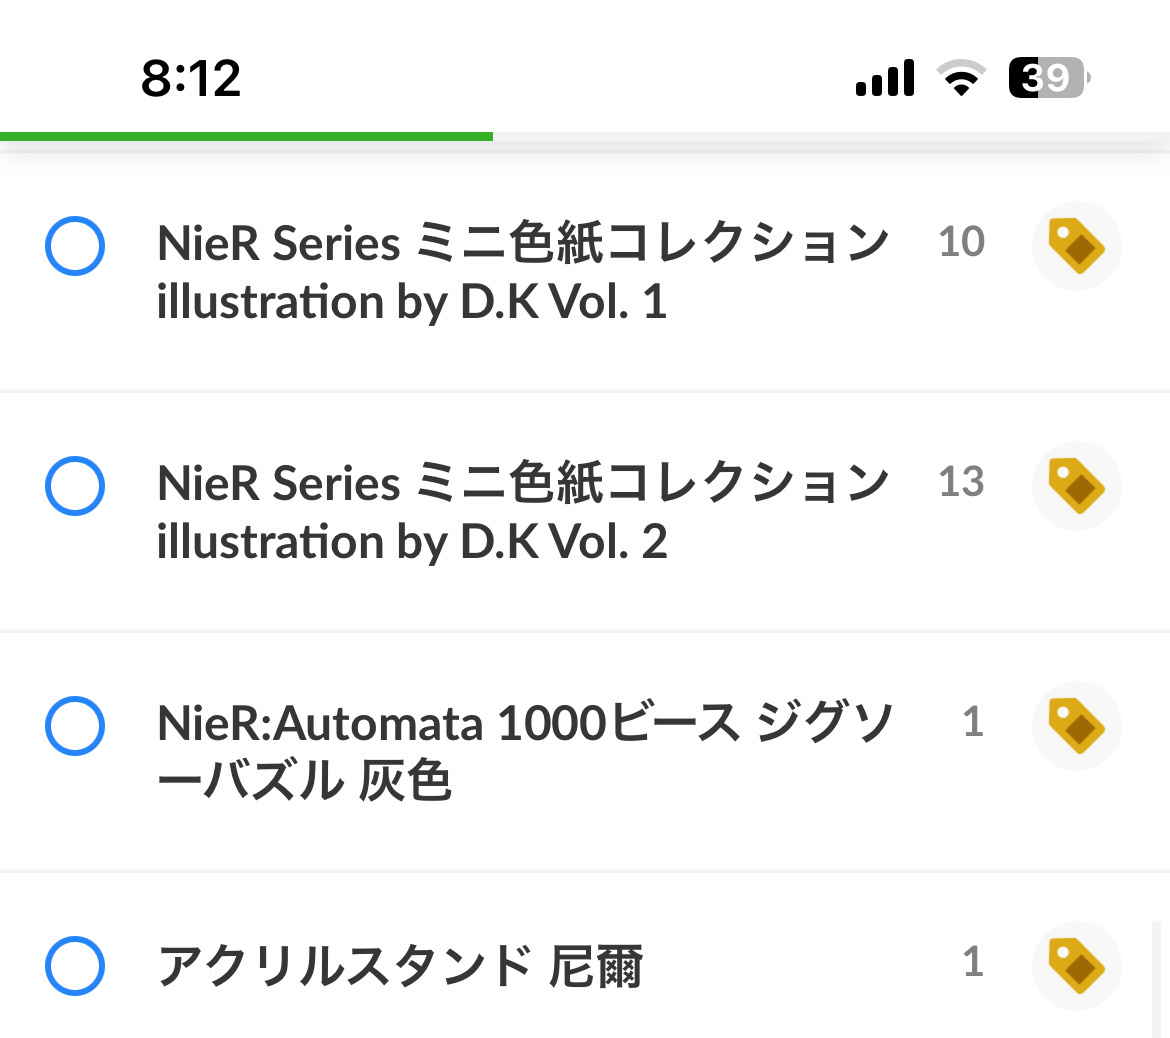The width and height of the screenshot is (1170, 1038).
Task: Open the アクリルスタンド 尼爾 entry text
Action: 400,966
